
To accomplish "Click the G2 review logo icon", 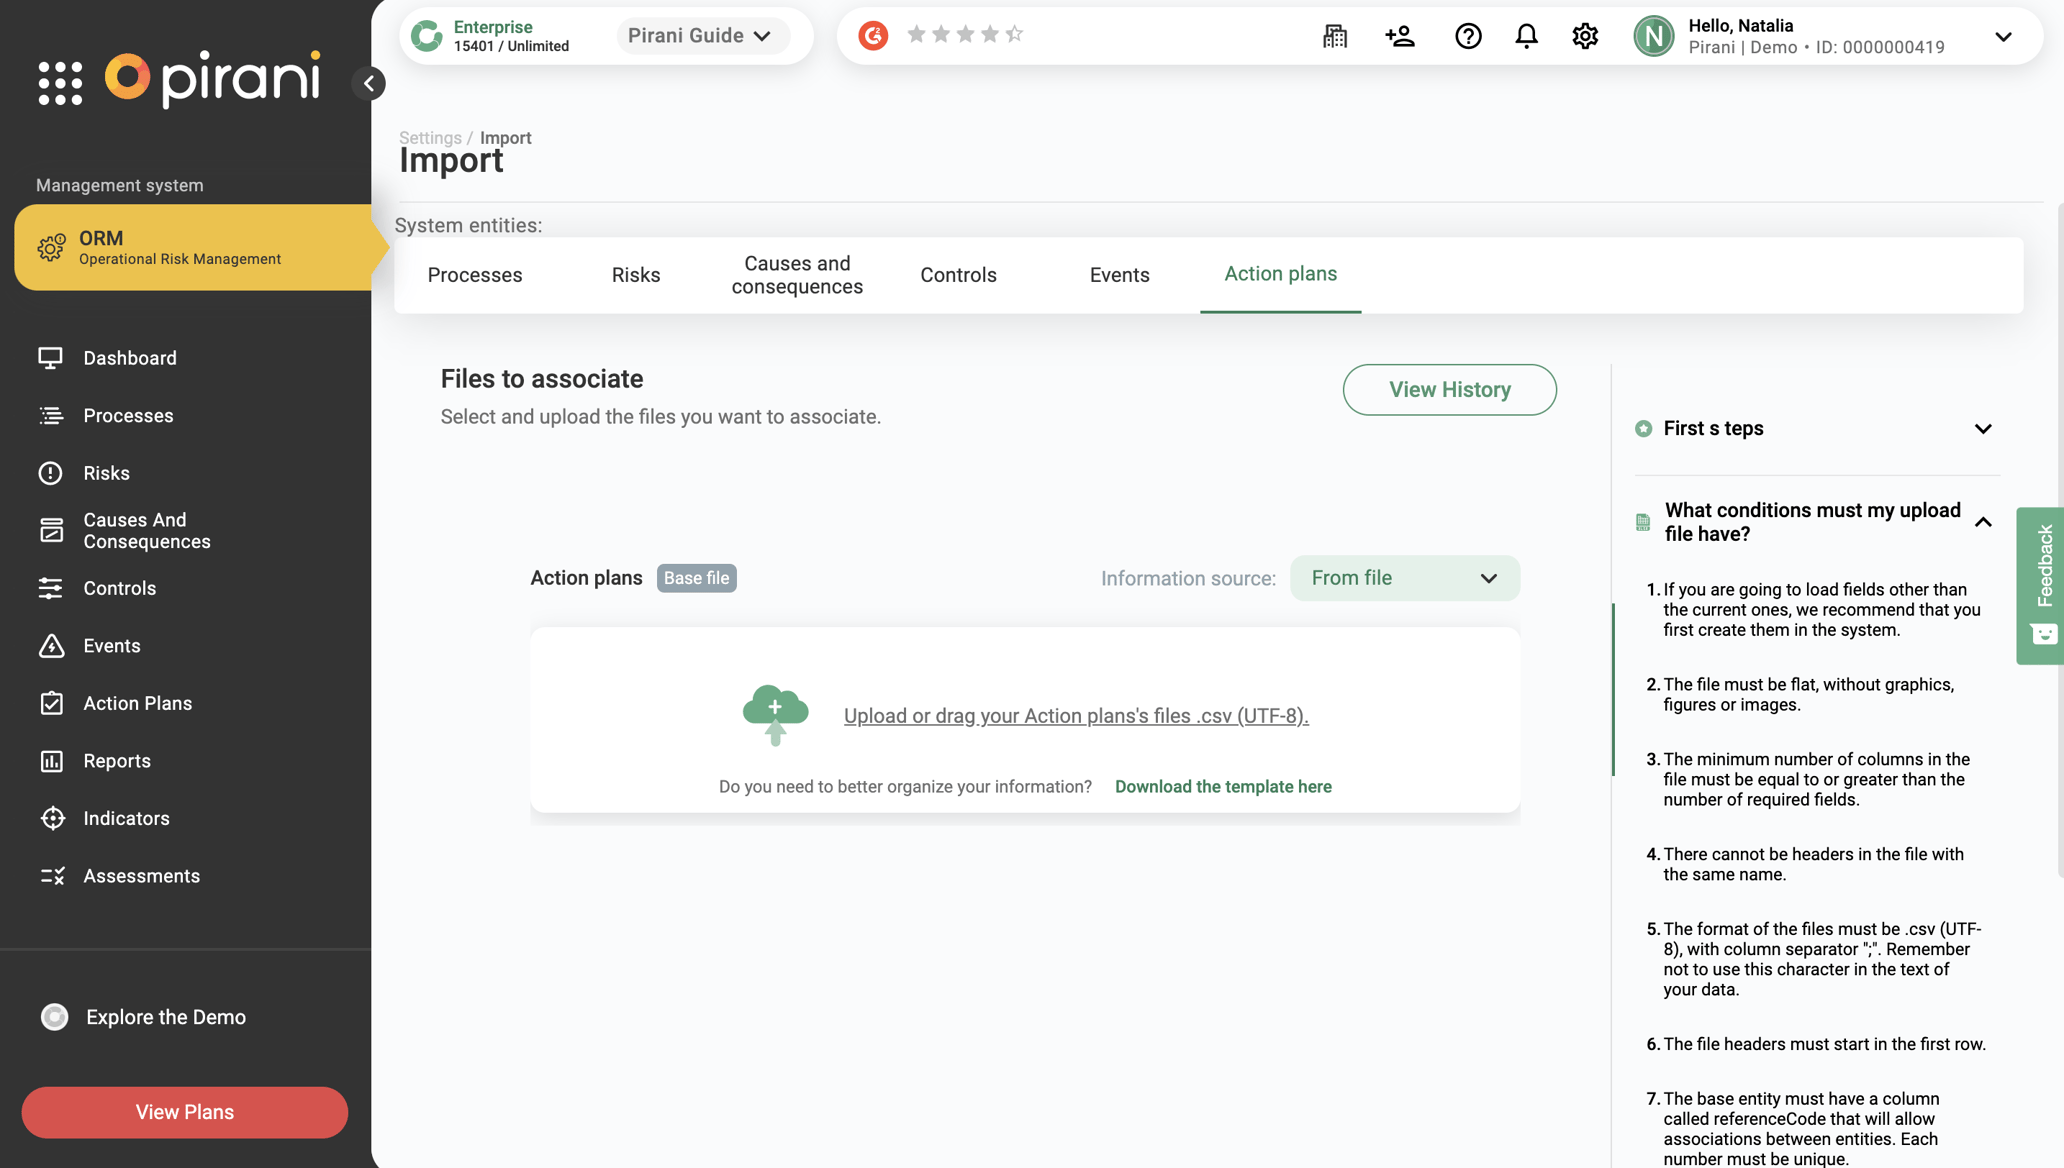I will click(x=873, y=35).
